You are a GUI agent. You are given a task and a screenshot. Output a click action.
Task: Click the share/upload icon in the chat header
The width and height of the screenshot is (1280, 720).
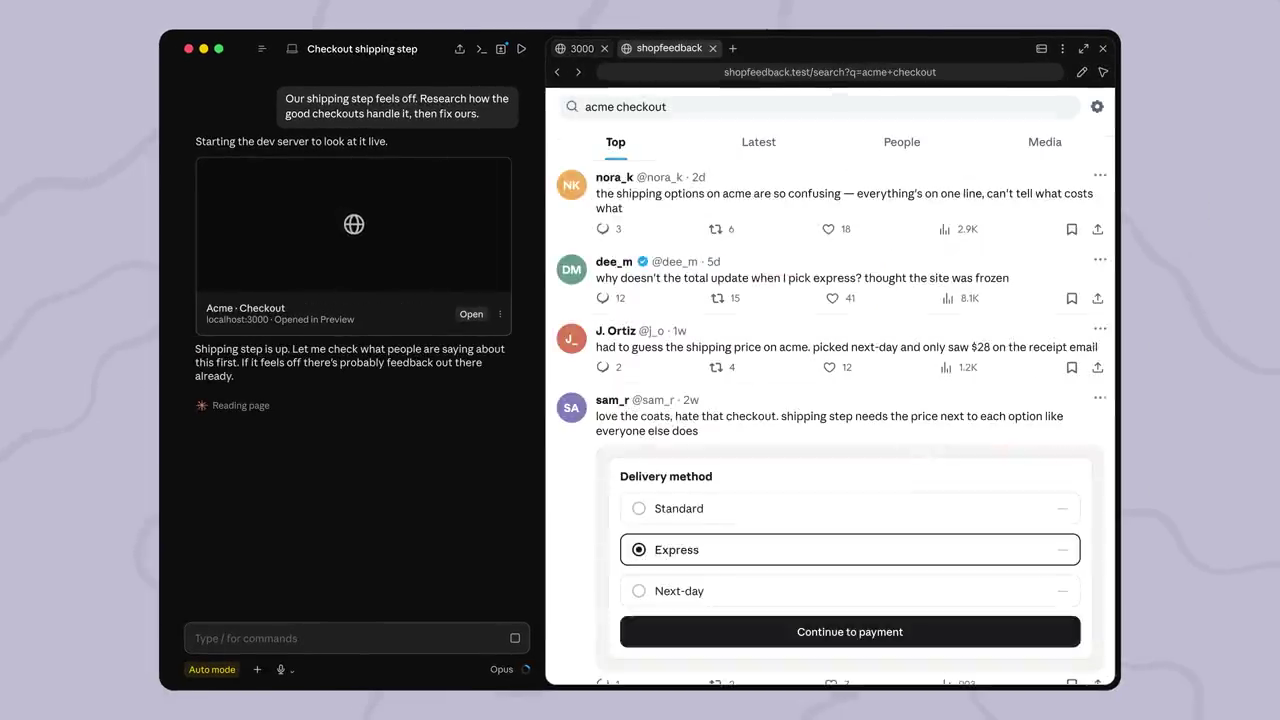pos(460,49)
